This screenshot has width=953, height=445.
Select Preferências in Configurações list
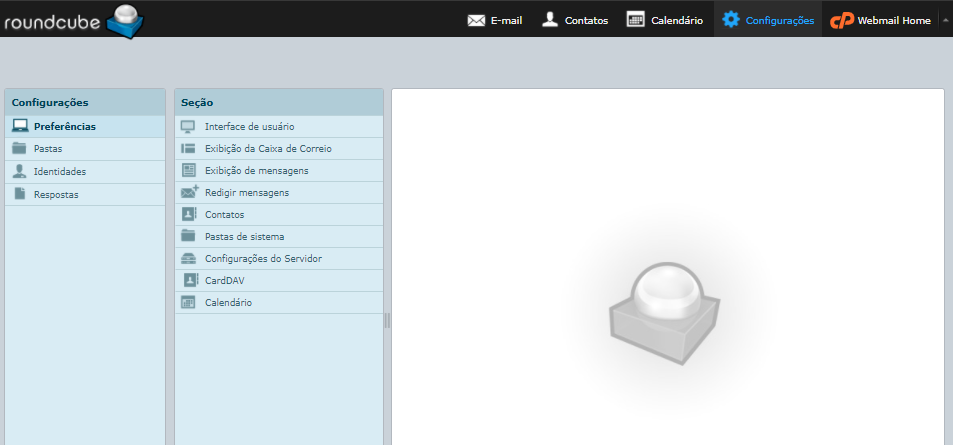(x=85, y=126)
